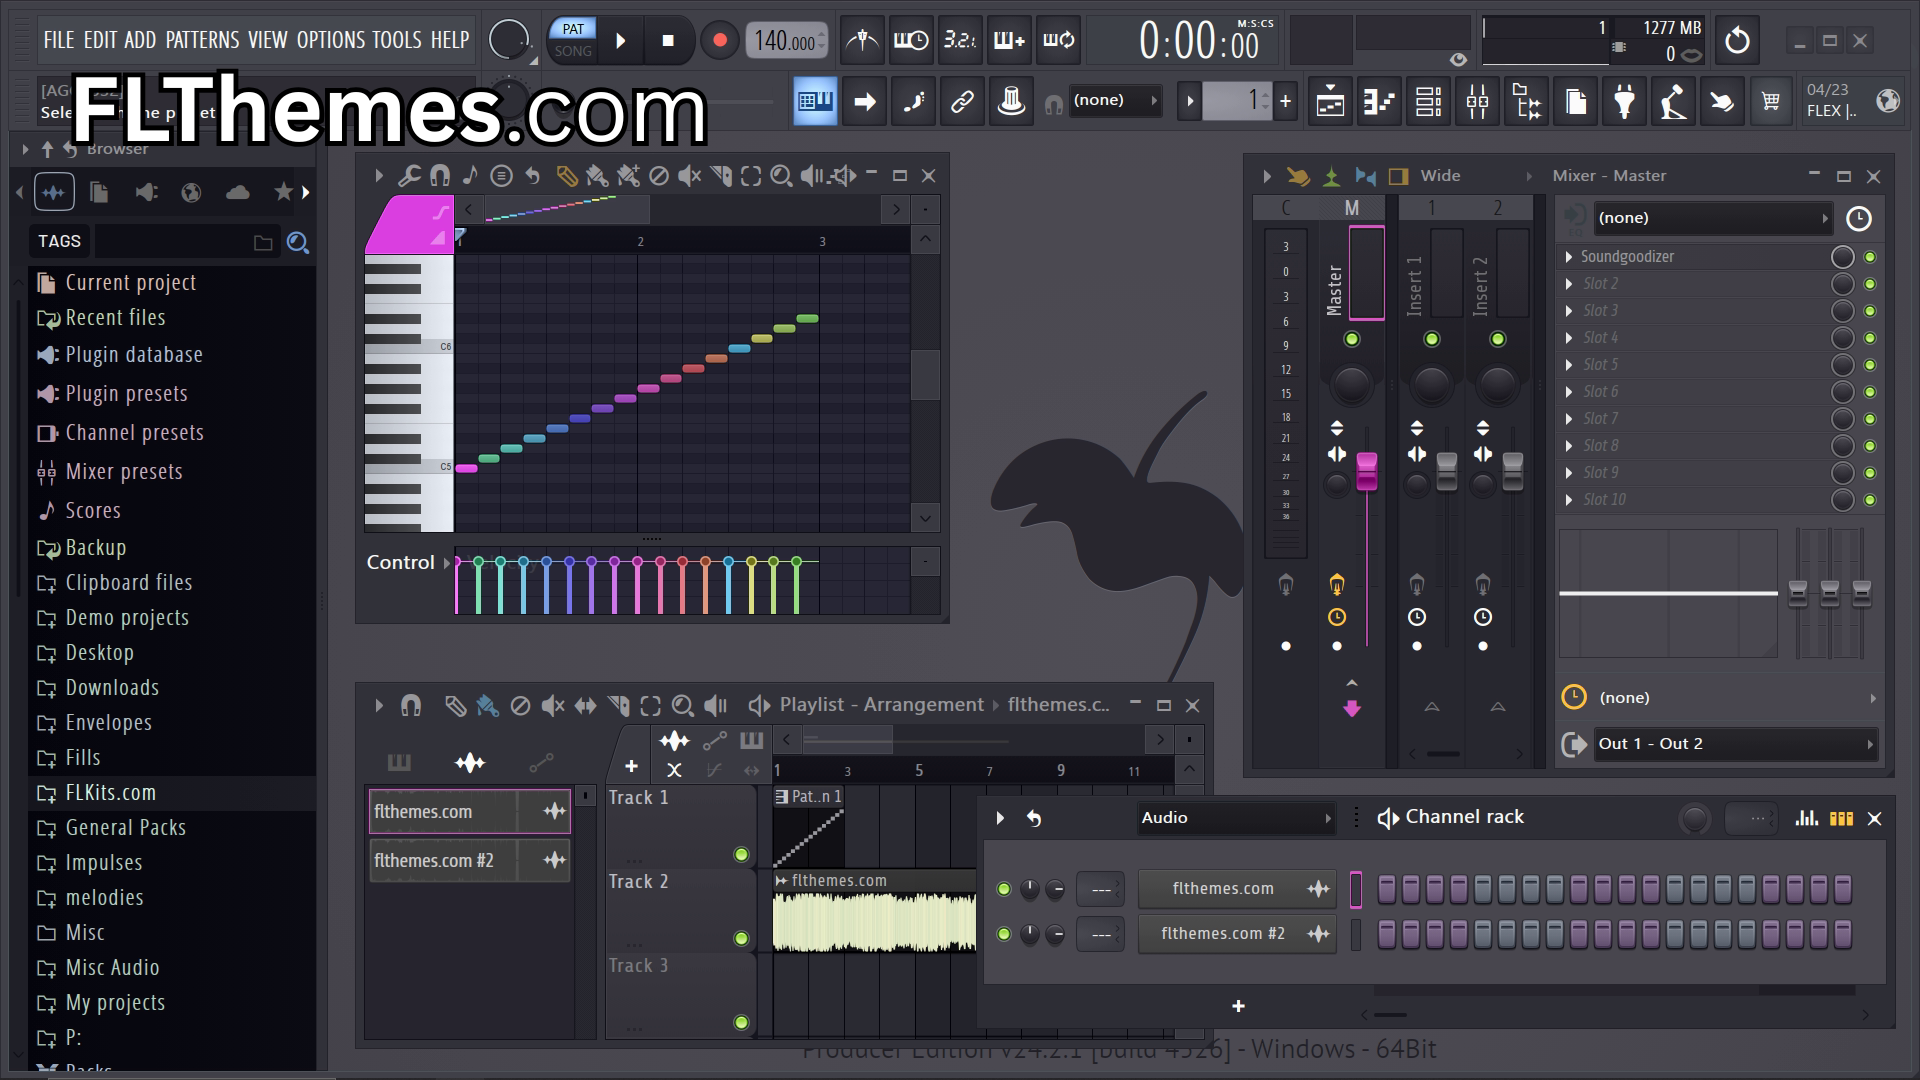Select the stamp tool in the toolbar
The width and height of the screenshot is (1920, 1080).
(x=1011, y=101)
